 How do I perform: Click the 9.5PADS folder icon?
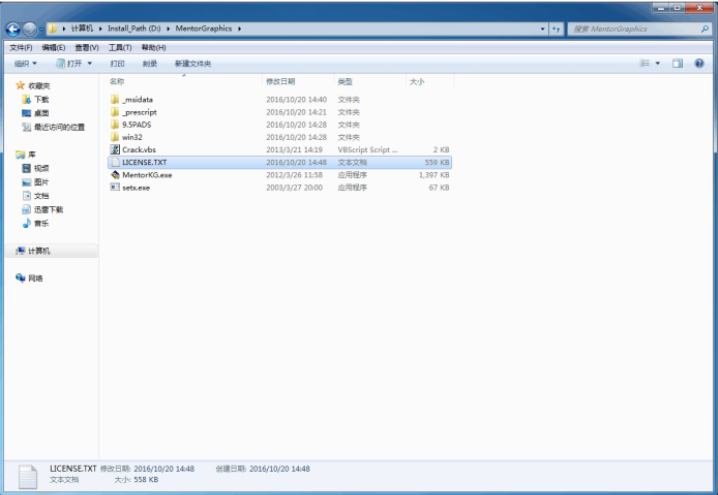(115, 125)
